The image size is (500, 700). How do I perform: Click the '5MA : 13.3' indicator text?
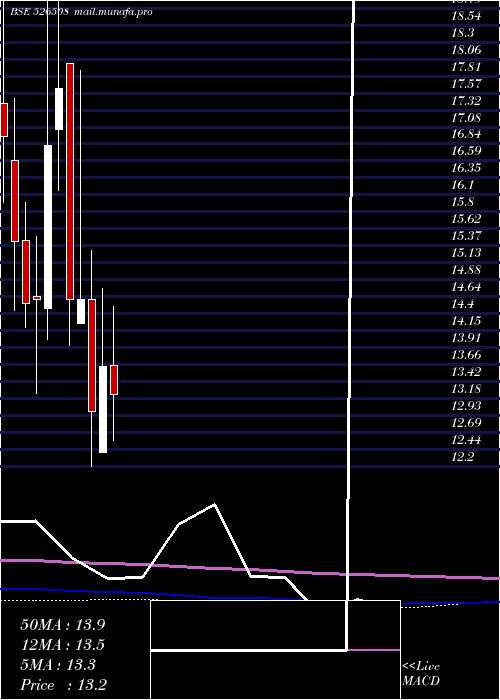click(58, 665)
